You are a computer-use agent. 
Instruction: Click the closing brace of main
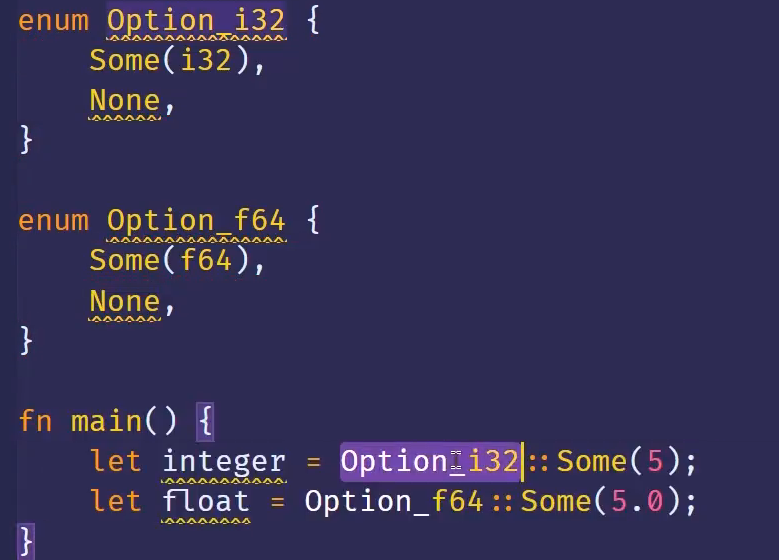coord(26,541)
